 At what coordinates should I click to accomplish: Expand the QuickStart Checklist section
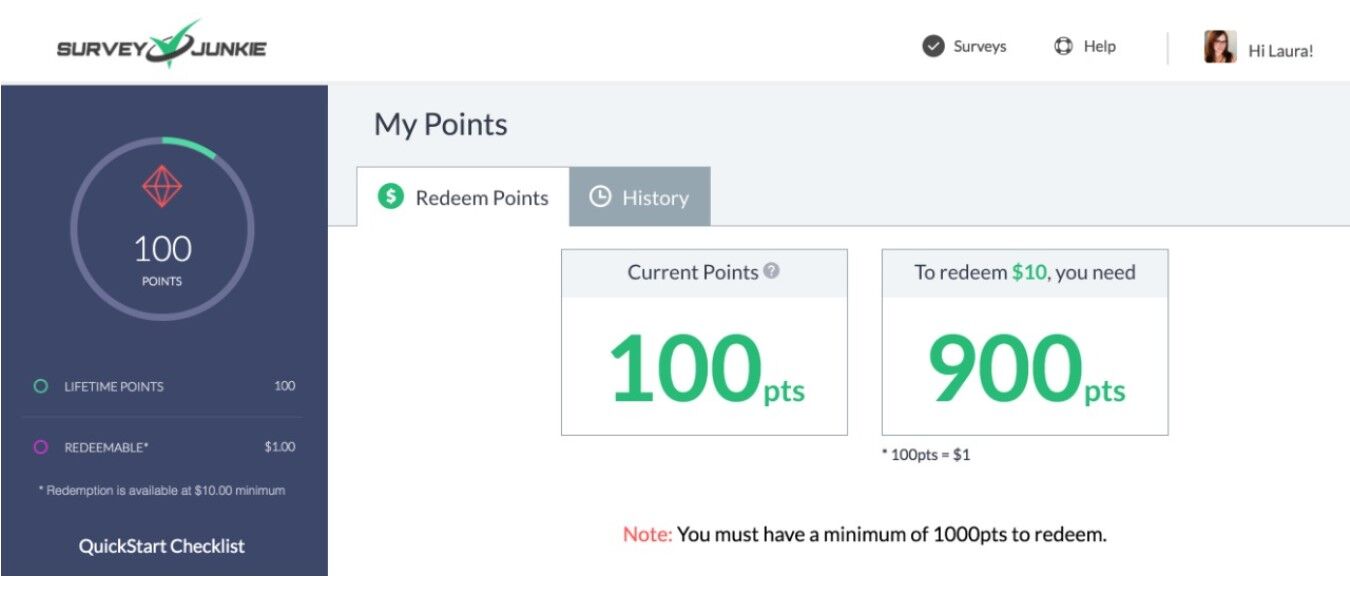coord(162,546)
